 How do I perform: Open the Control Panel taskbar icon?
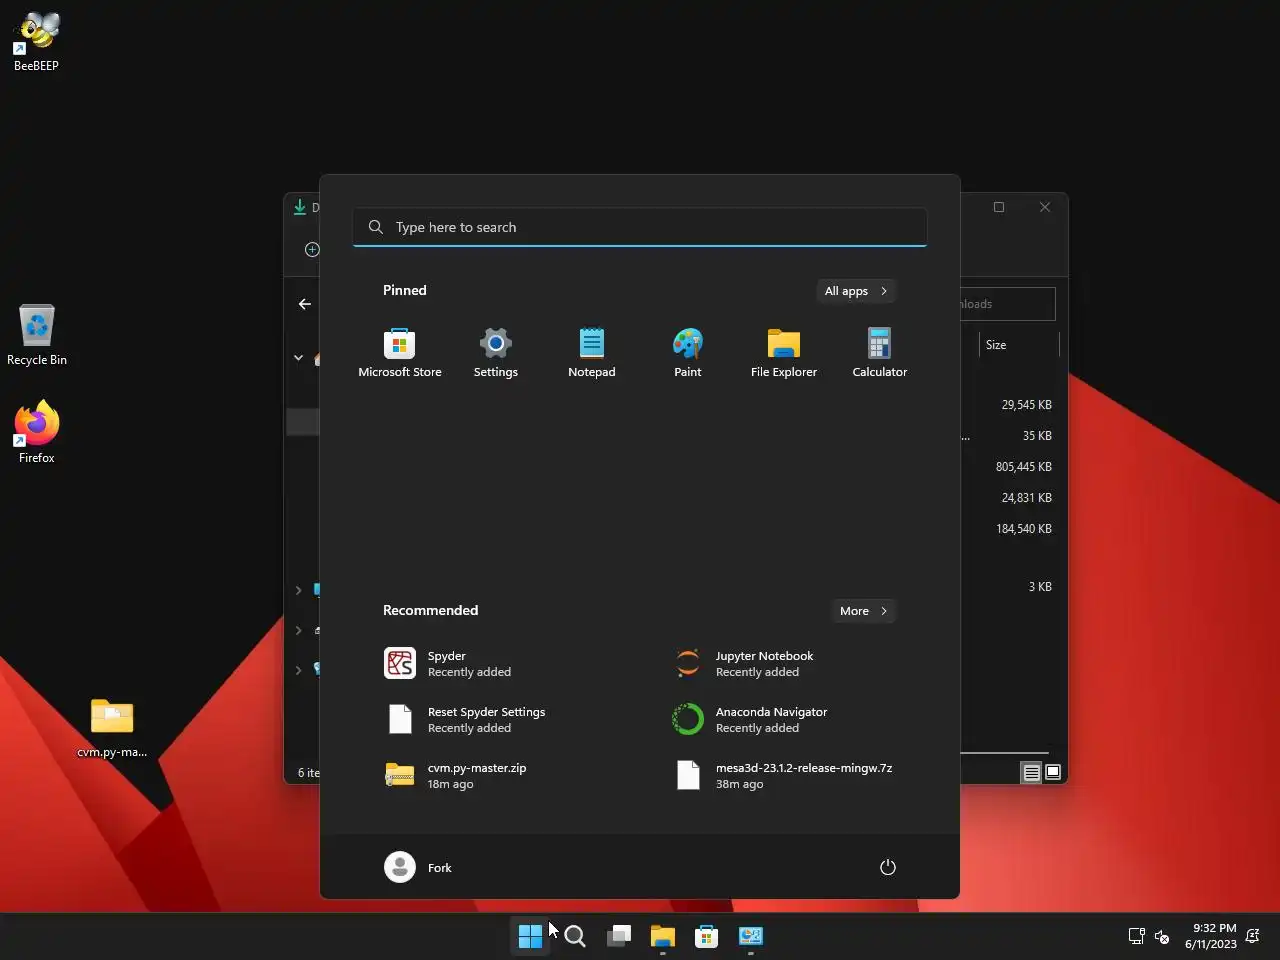(751, 936)
